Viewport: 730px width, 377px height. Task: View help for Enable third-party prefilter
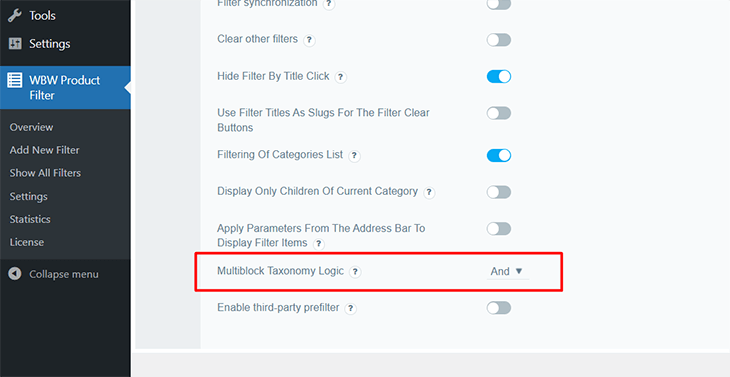click(351, 309)
